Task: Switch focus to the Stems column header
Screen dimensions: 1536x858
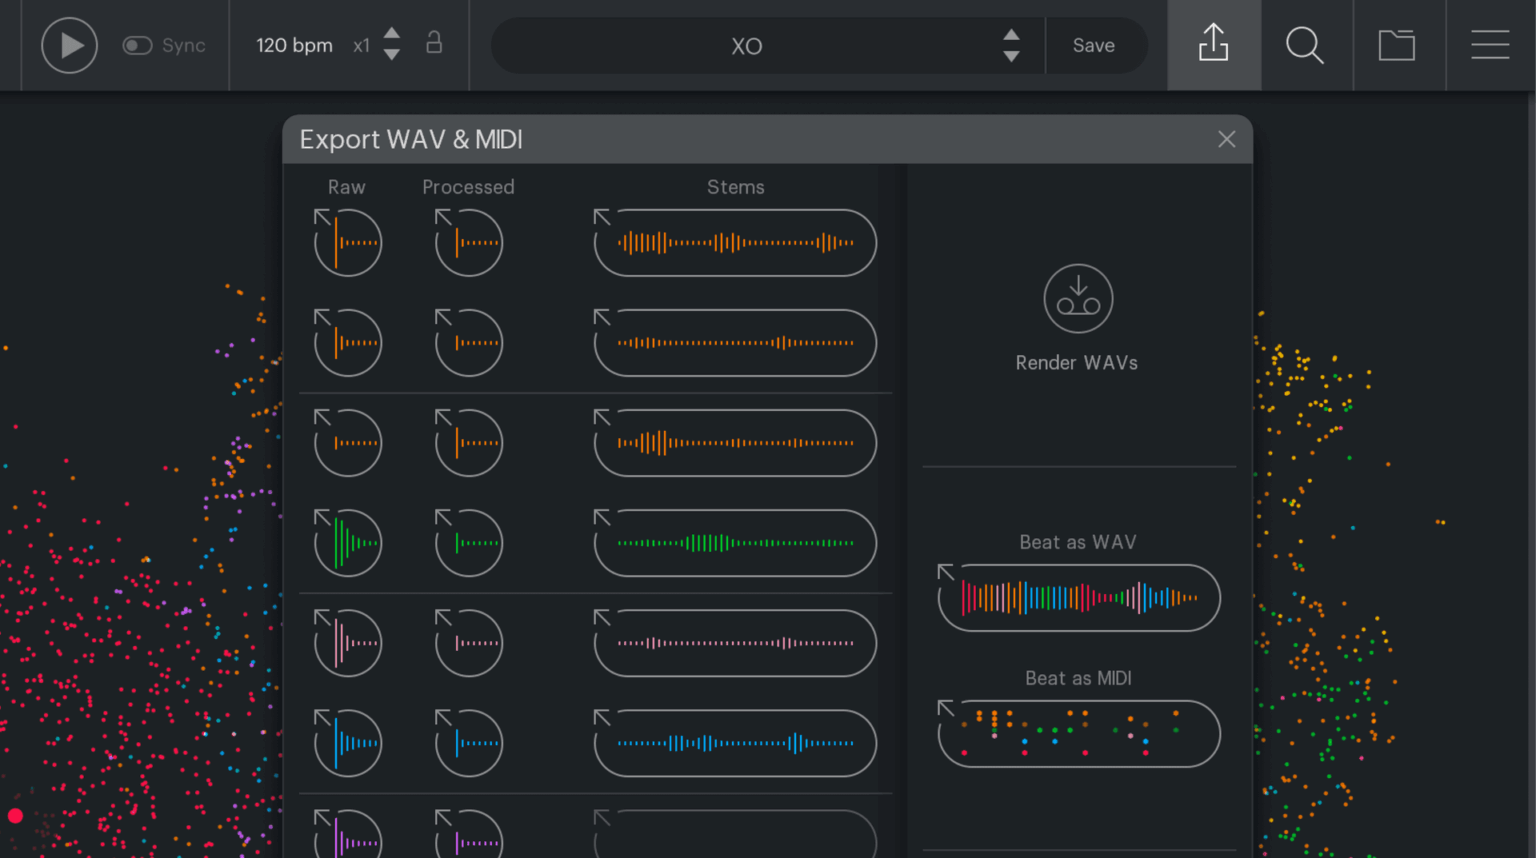Action: pyautogui.click(x=735, y=187)
